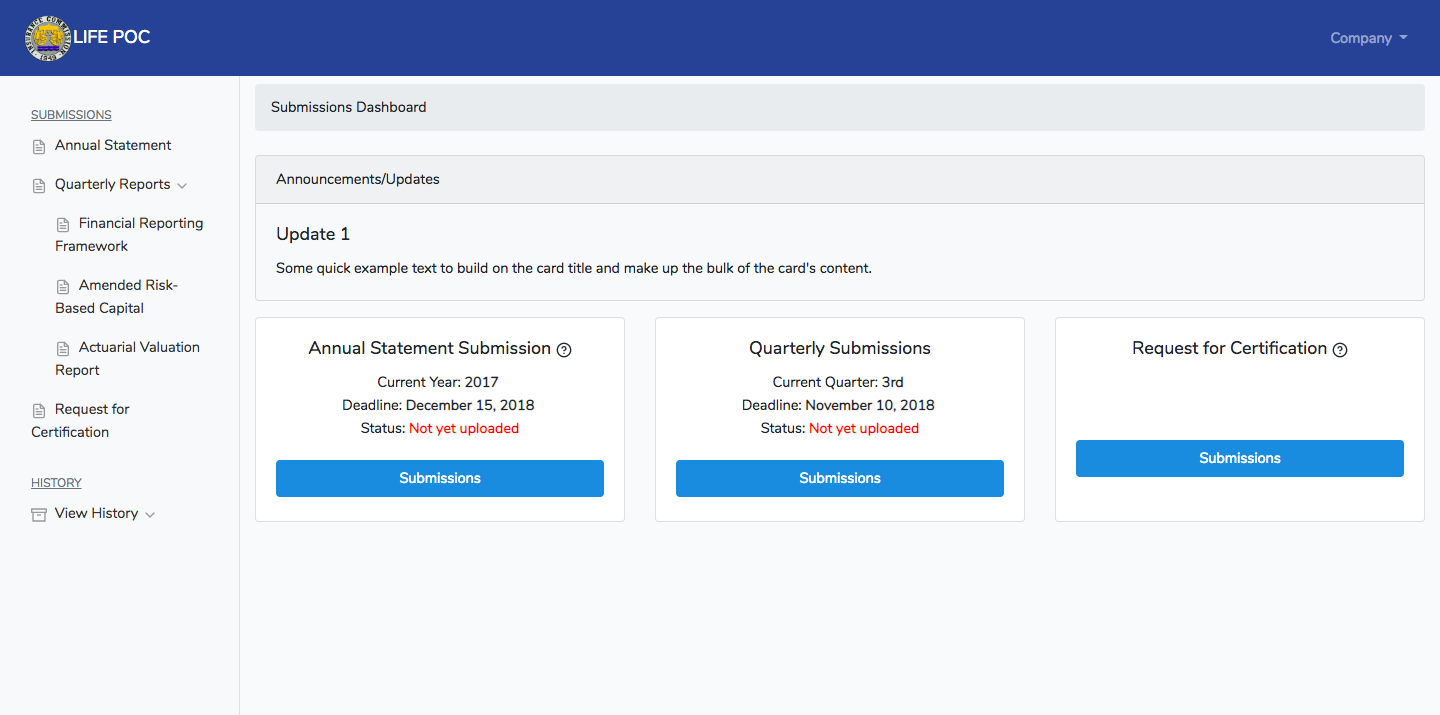Click the help icon next to Request for Certification

click(x=1340, y=350)
